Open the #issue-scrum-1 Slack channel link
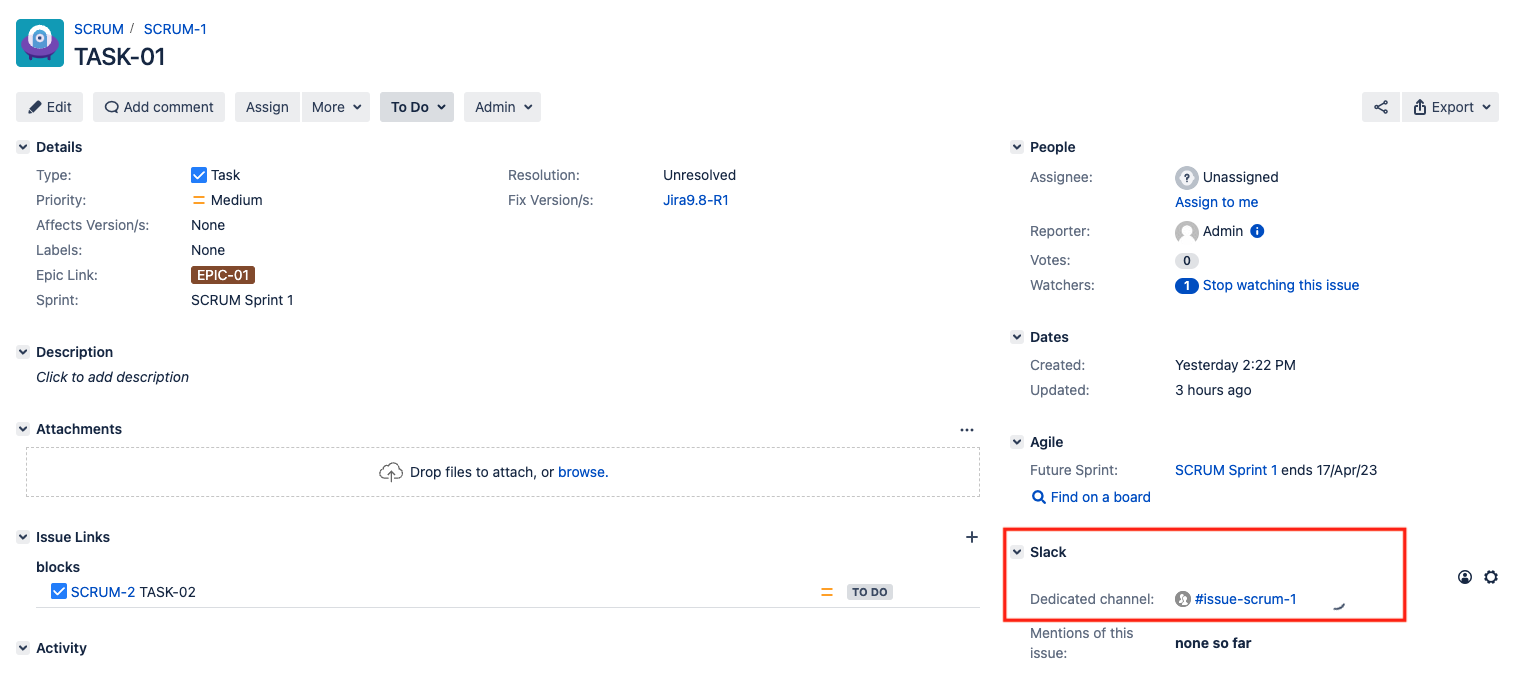The image size is (1518, 679). click(x=1246, y=599)
